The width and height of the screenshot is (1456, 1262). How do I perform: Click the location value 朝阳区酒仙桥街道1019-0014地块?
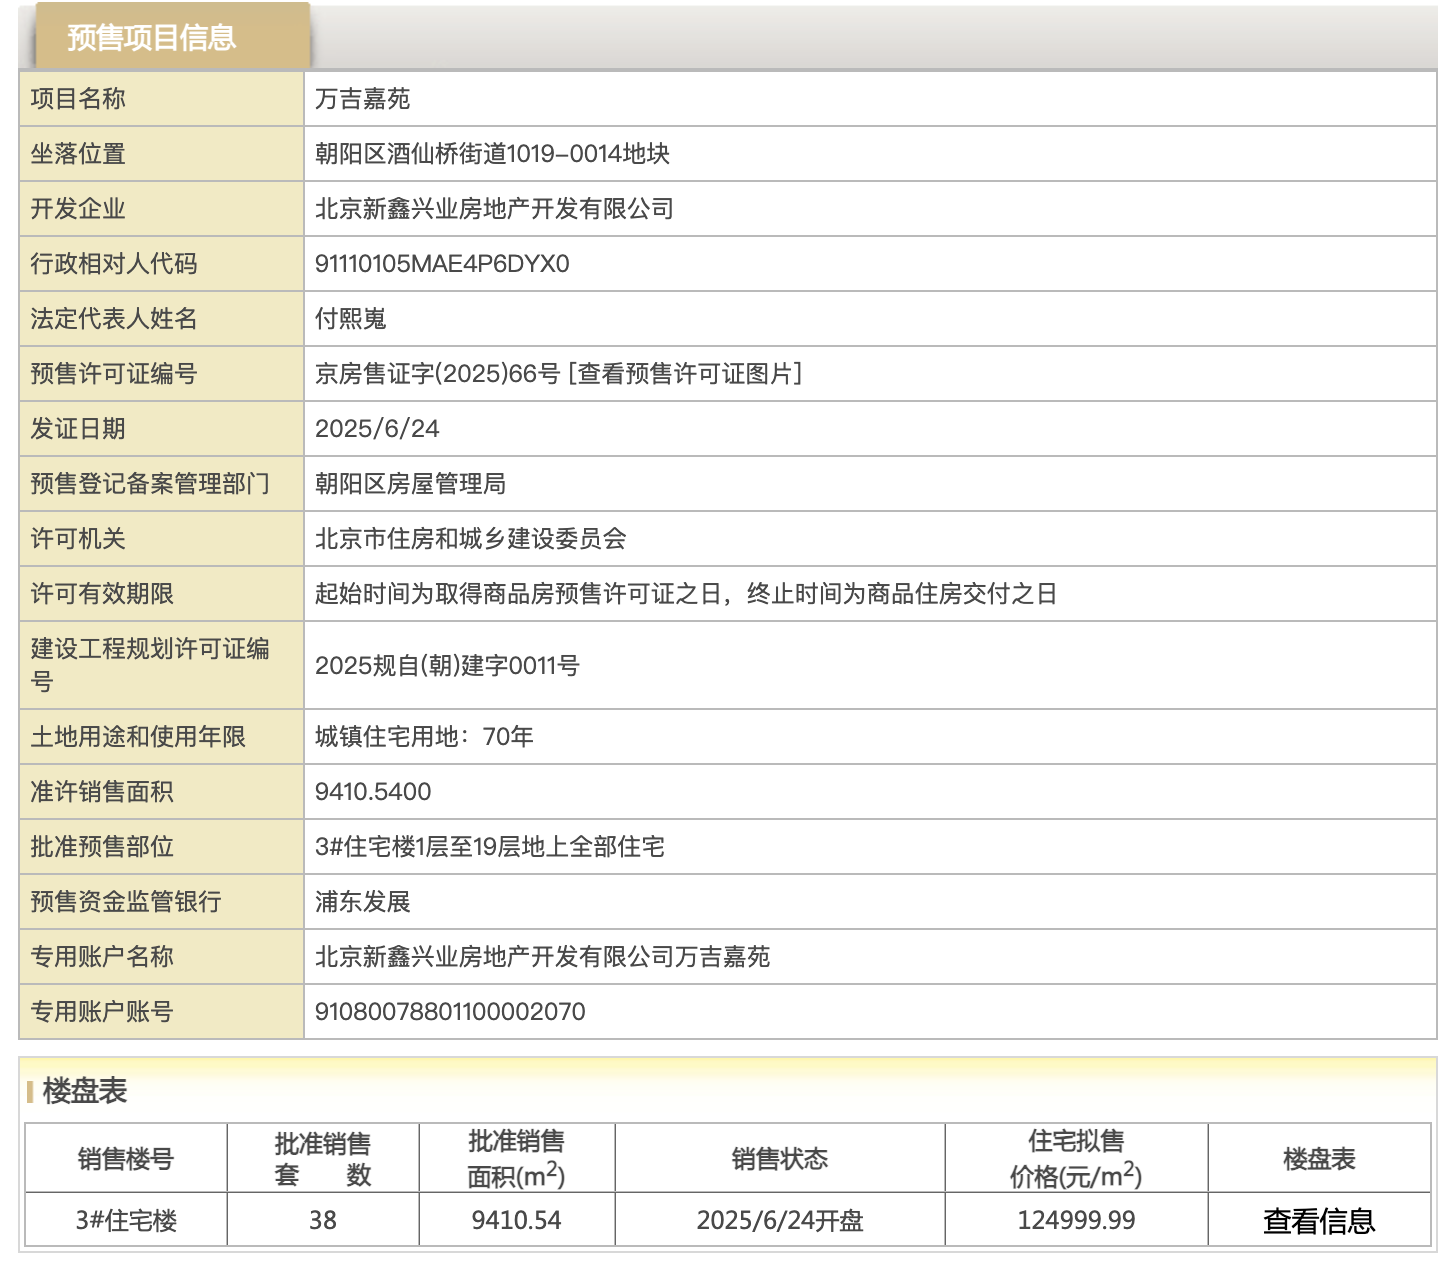tap(492, 154)
